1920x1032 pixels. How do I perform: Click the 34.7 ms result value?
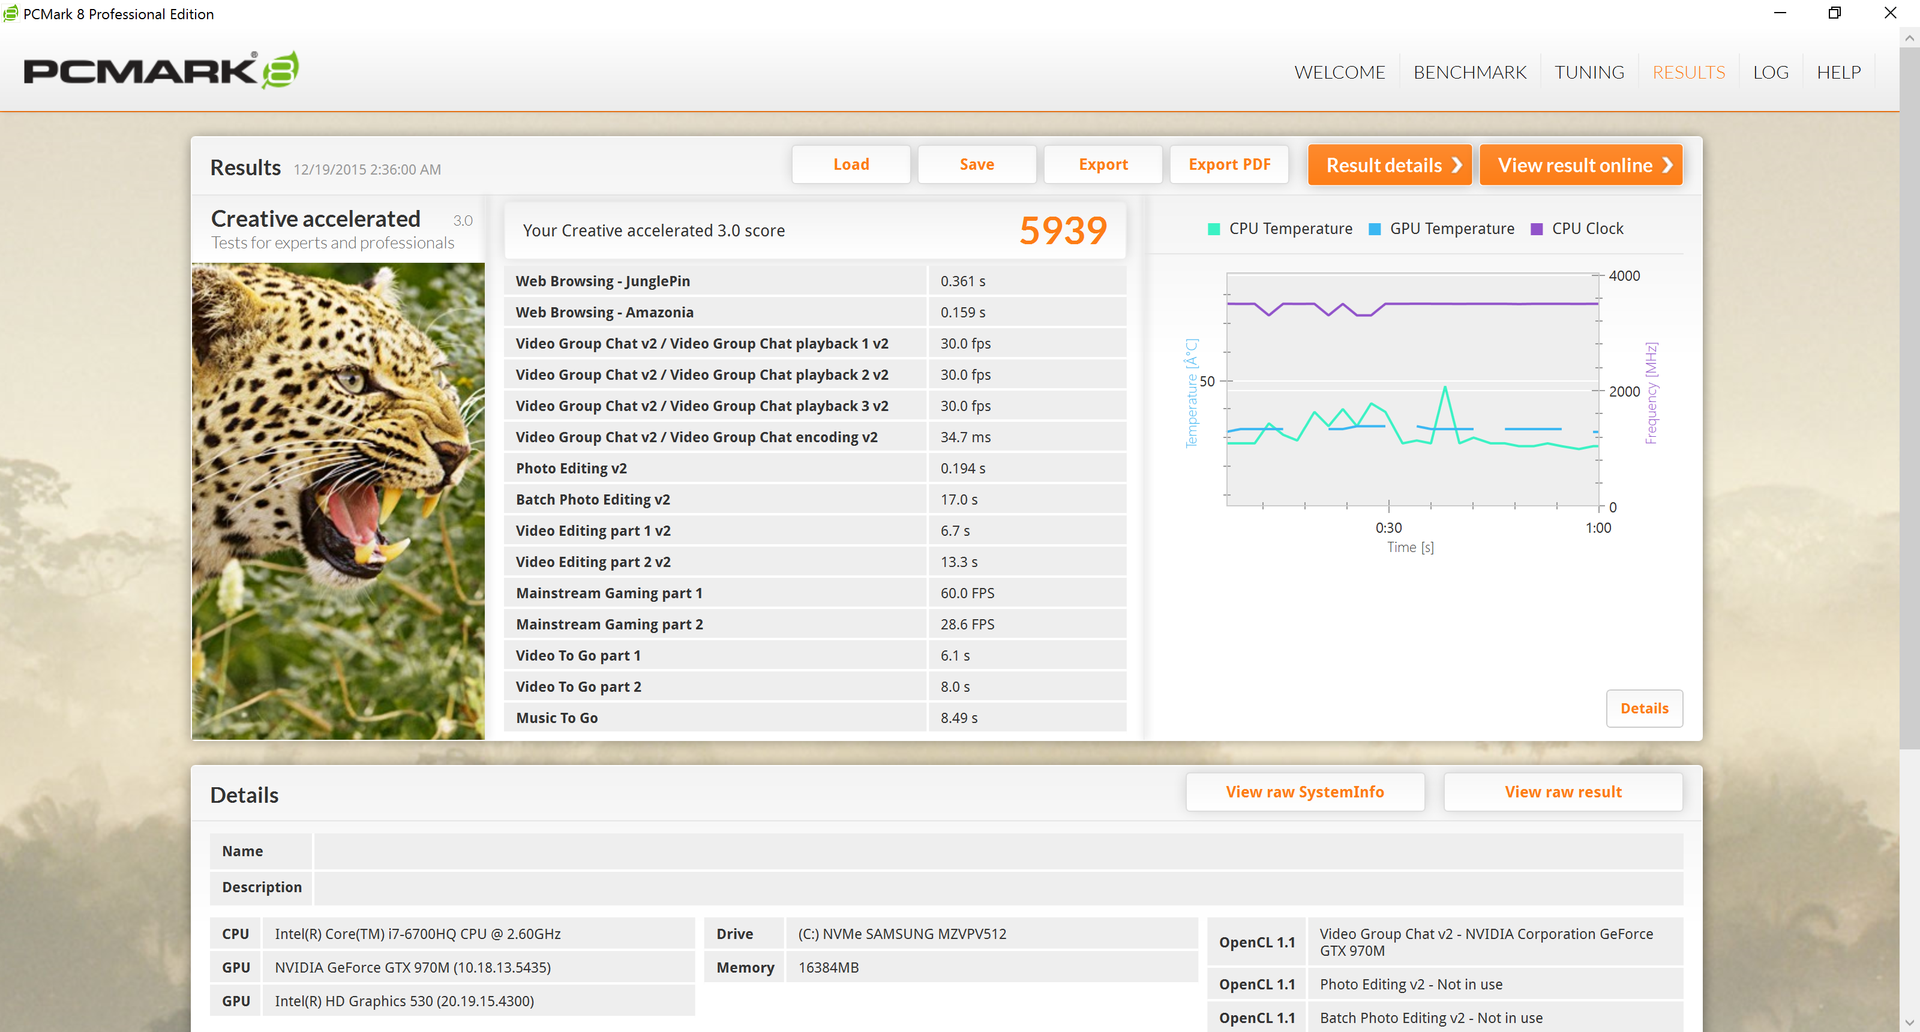965,437
